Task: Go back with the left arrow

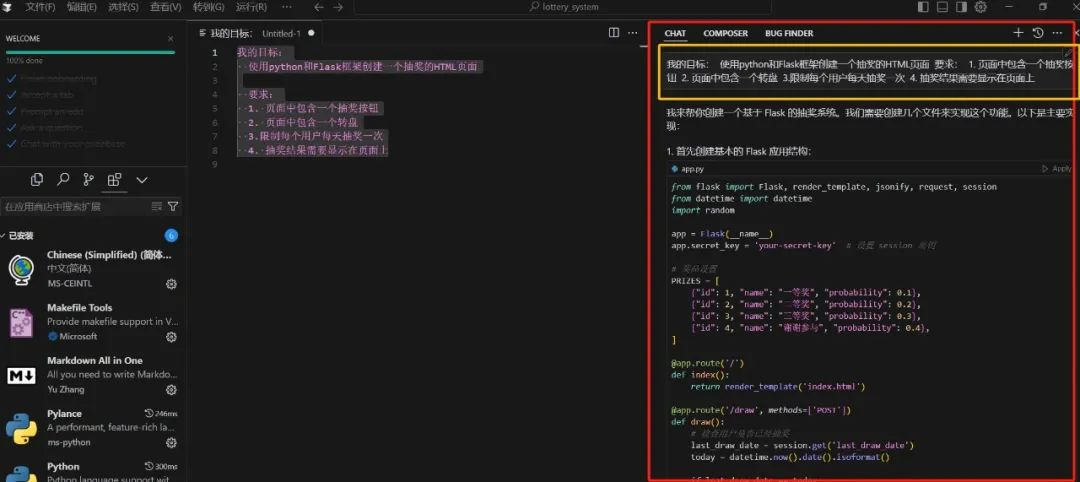Action: (x=318, y=7)
